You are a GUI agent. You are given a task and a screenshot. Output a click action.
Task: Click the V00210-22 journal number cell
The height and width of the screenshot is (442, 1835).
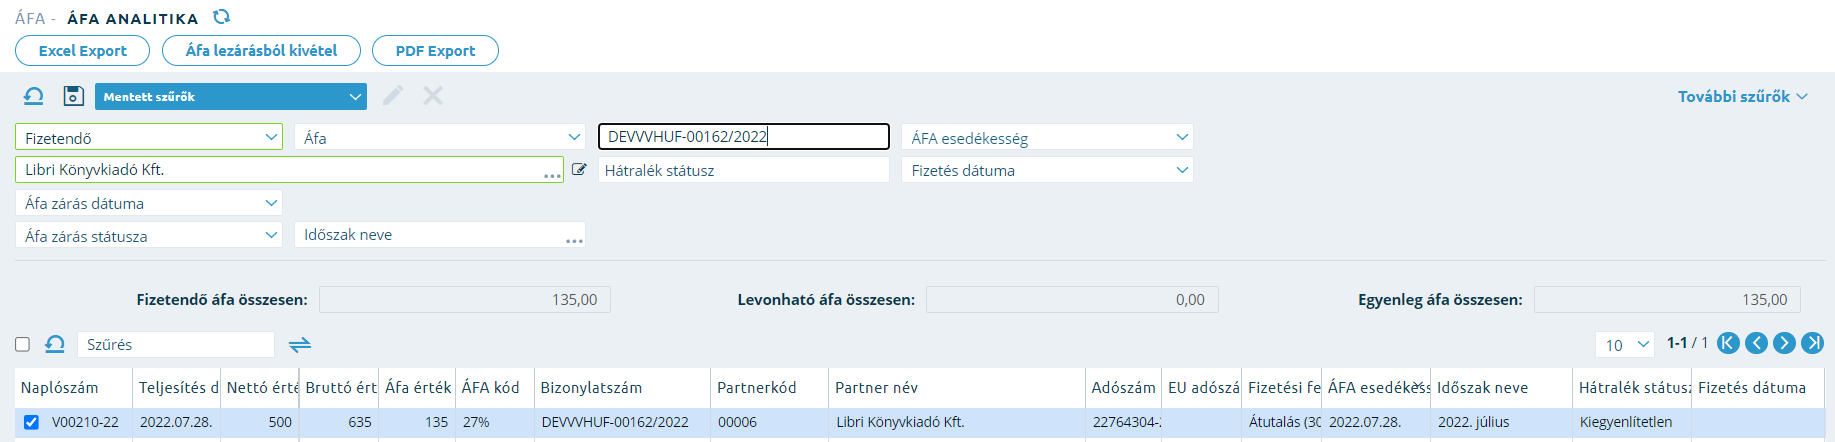[x=85, y=422]
